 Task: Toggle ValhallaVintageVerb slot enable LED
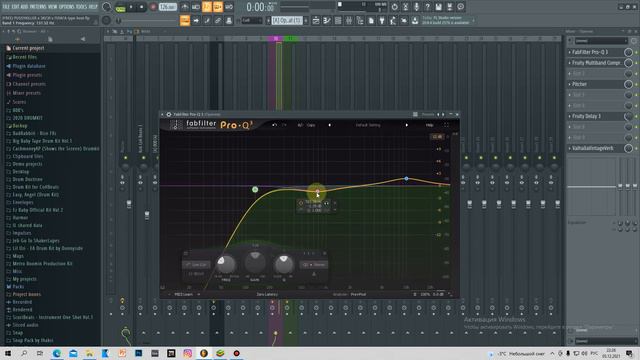[636, 148]
